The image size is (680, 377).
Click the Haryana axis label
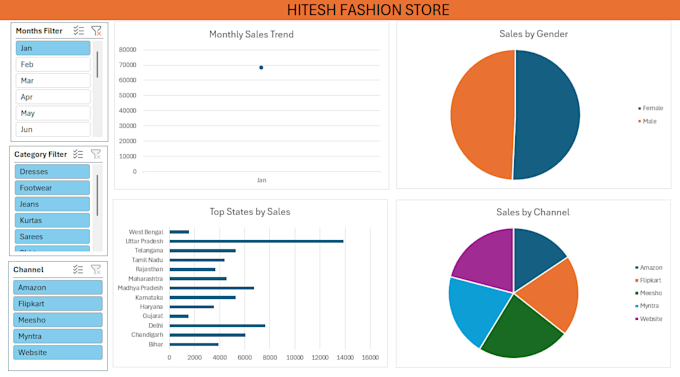[x=151, y=307]
